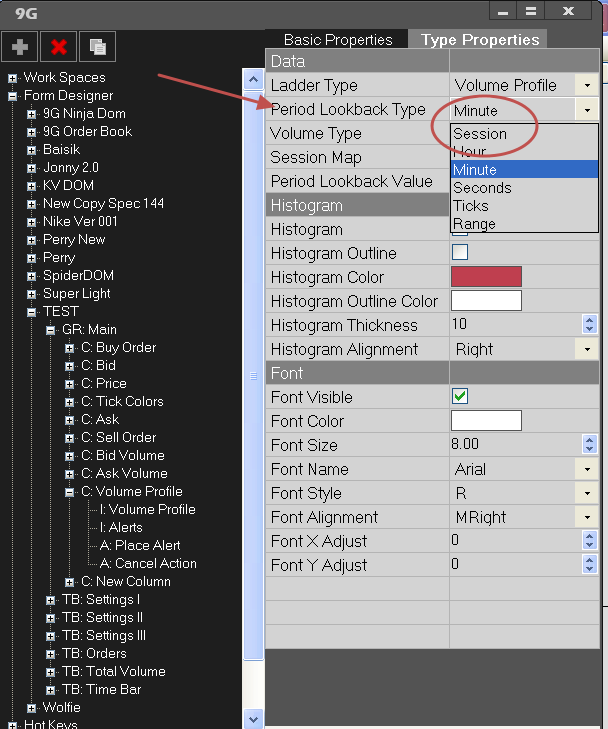Expand the 9G Order Book node
Viewport: 608px width, 729px height.
(x=31, y=132)
